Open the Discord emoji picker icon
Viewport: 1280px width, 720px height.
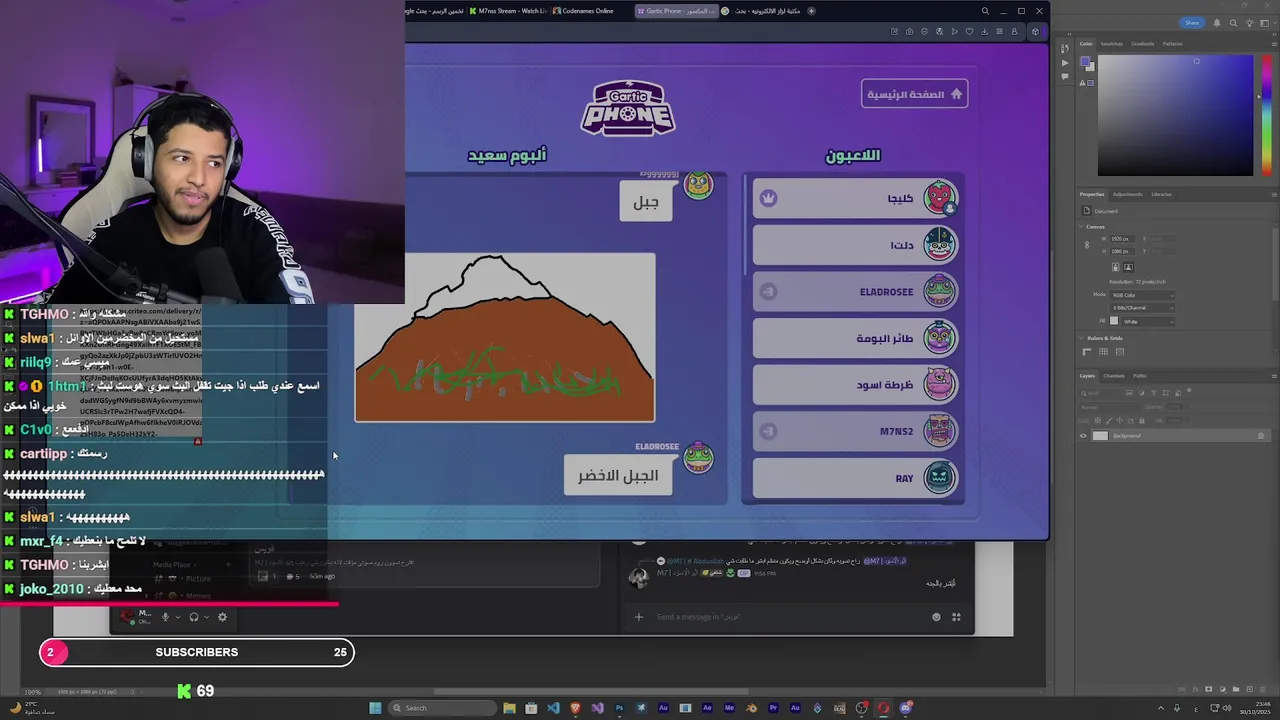[x=936, y=617]
